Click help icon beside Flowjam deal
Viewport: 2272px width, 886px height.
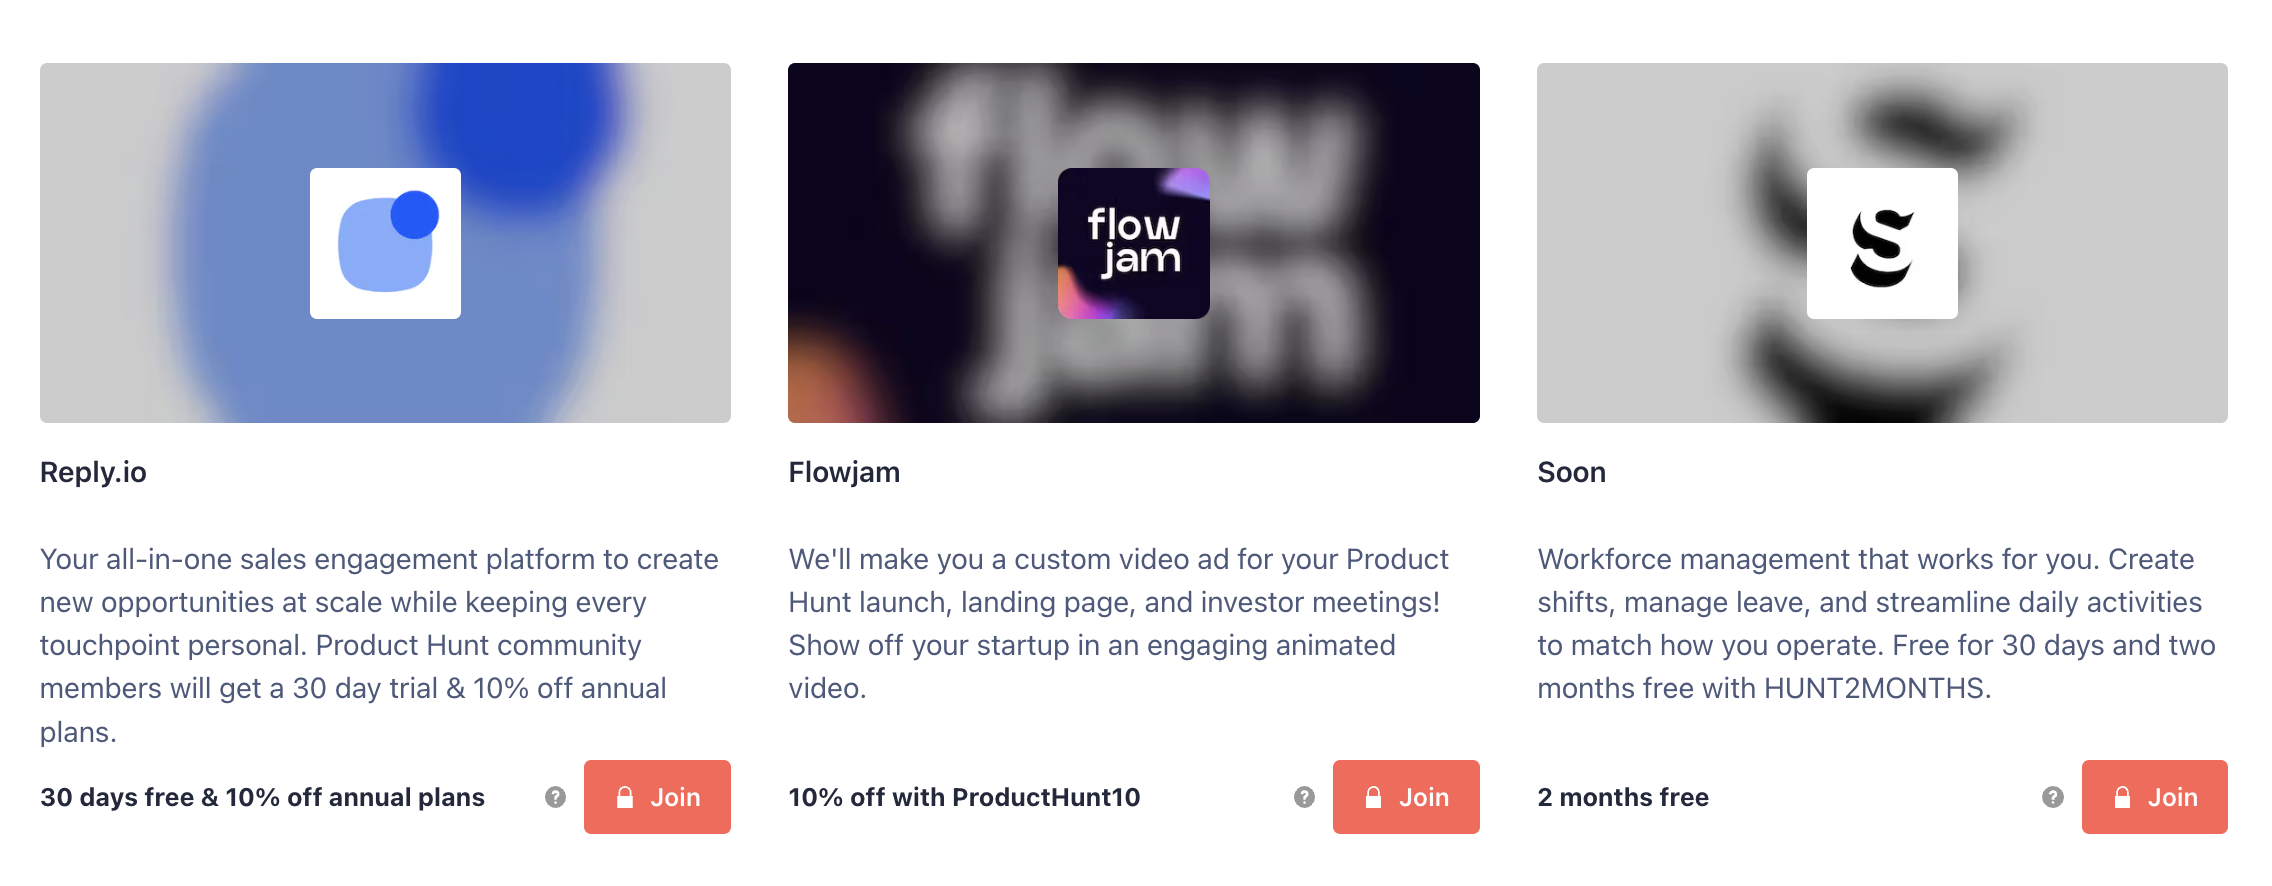coord(1304,797)
